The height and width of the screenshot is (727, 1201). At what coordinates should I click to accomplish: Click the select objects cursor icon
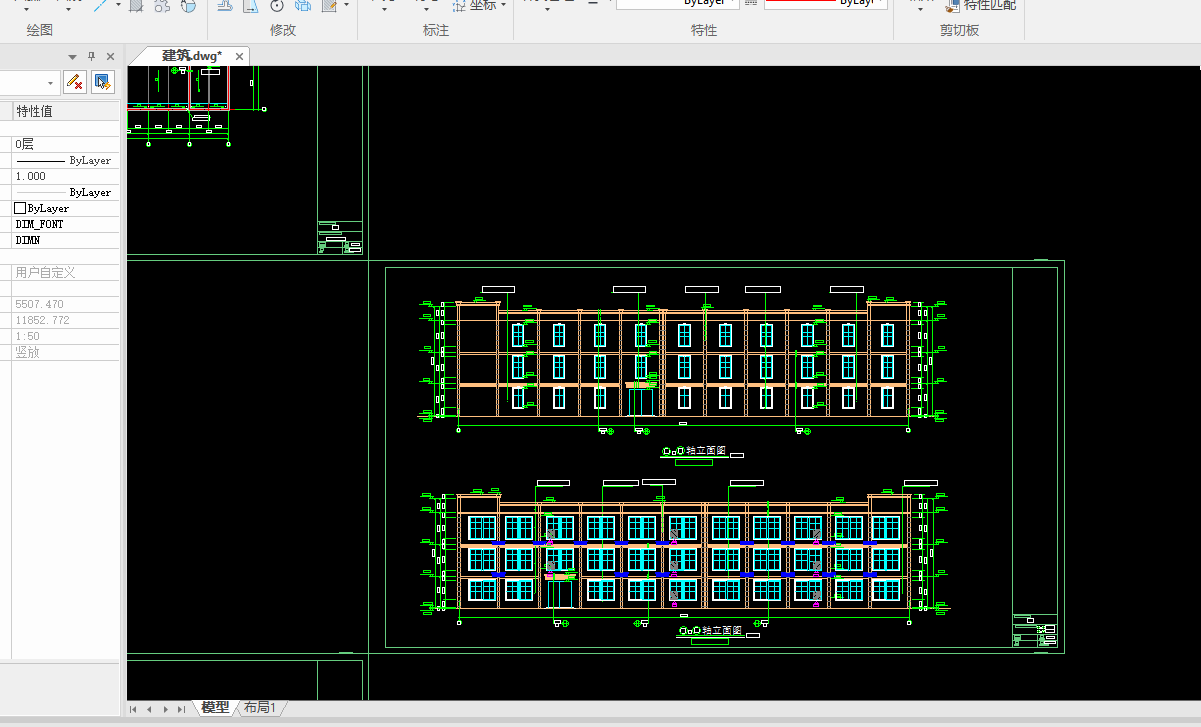tap(102, 82)
